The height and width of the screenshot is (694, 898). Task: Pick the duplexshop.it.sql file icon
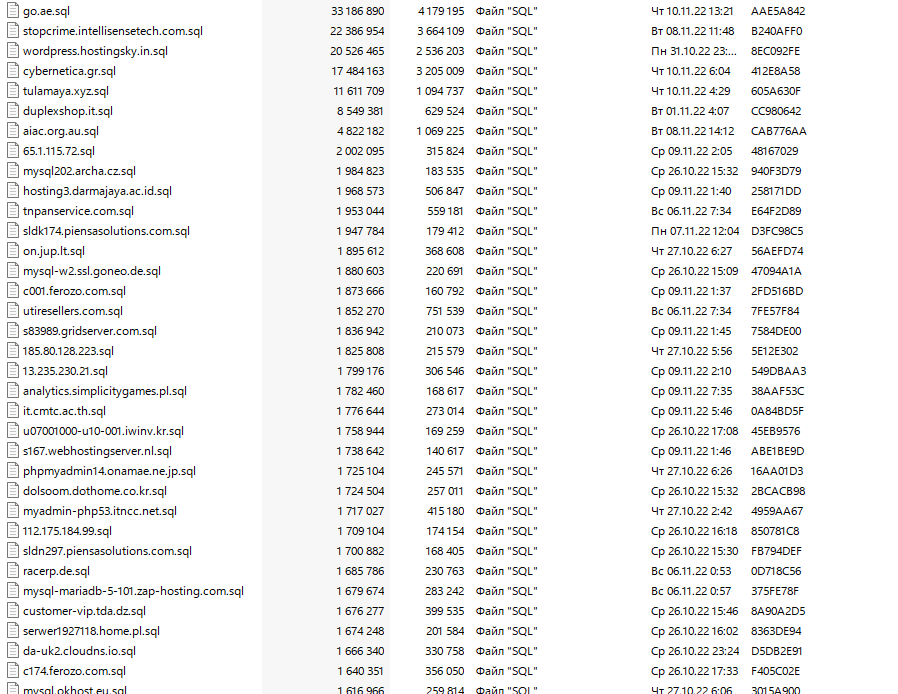13,111
